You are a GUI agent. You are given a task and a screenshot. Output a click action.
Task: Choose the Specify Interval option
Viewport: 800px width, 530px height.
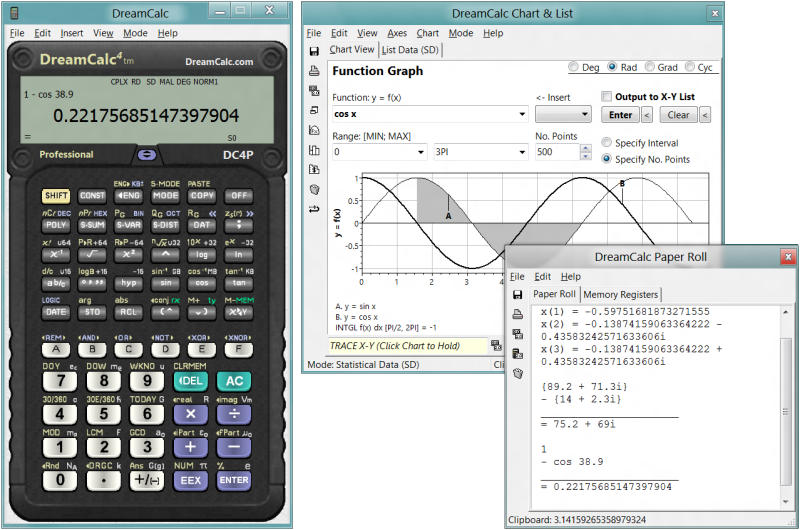click(x=606, y=142)
